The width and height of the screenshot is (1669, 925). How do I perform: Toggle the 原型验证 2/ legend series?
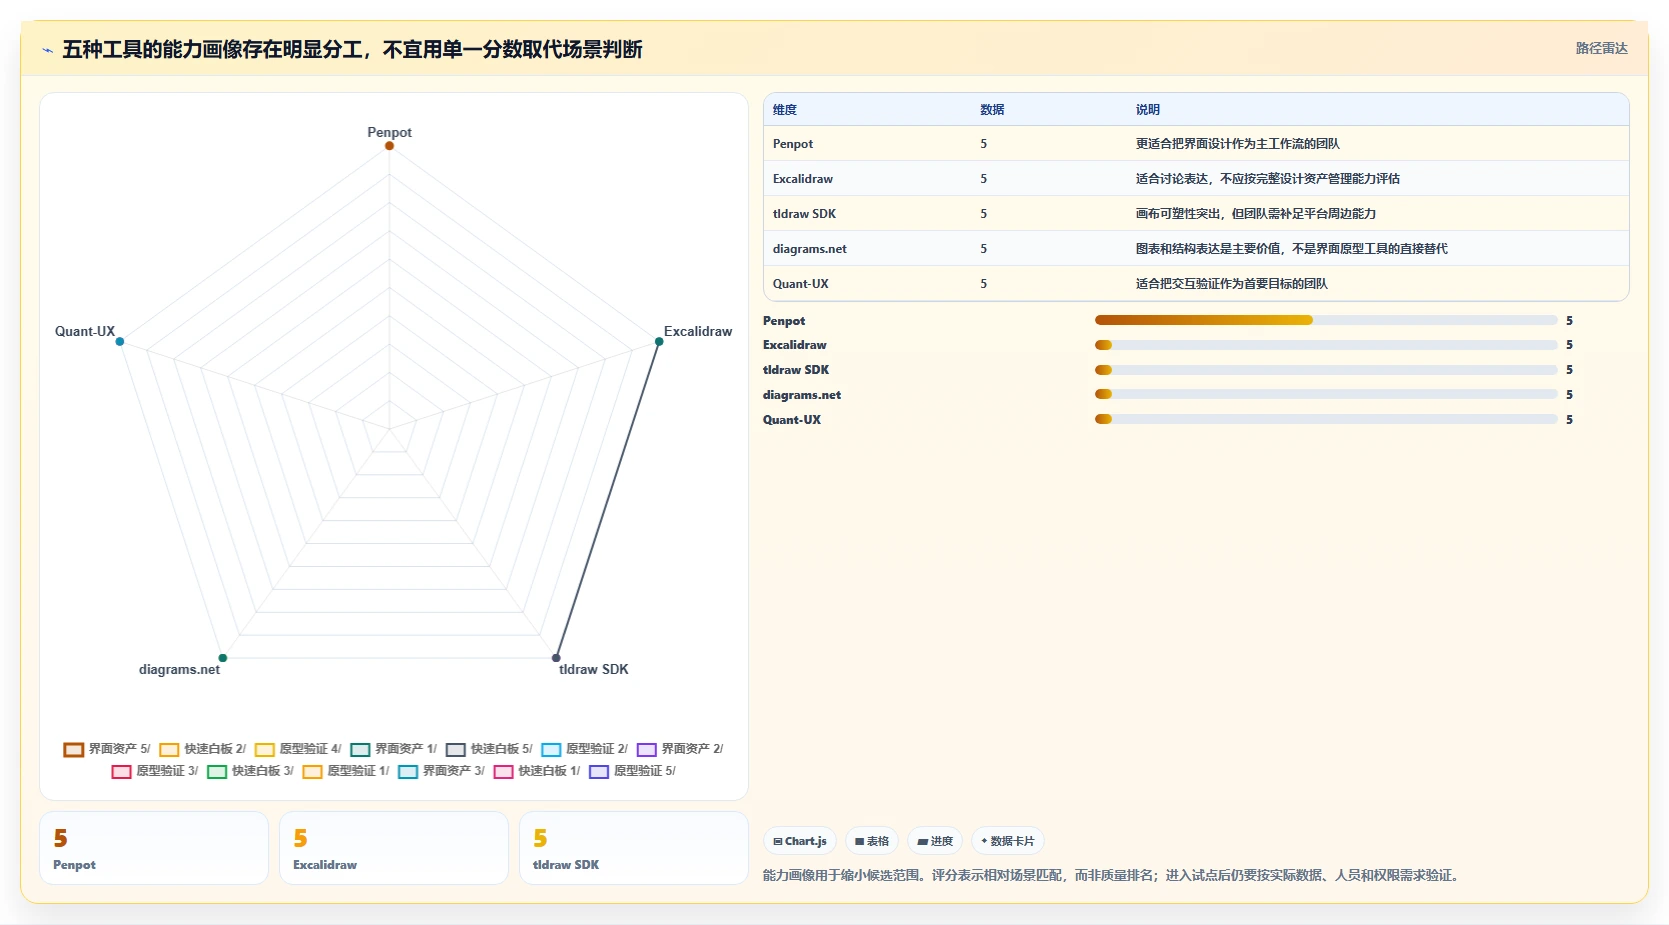(x=584, y=749)
